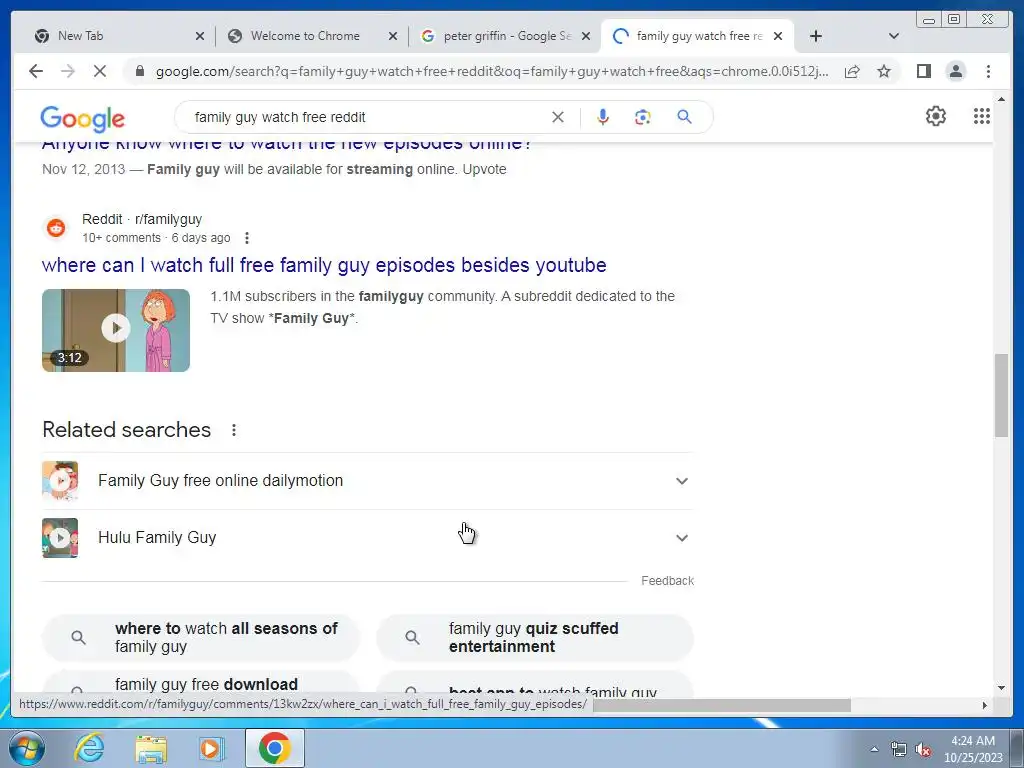Open muted volume tray icon
This screenshot has height=768, width=1024.
pyautogui.click(x=923, y=749)
